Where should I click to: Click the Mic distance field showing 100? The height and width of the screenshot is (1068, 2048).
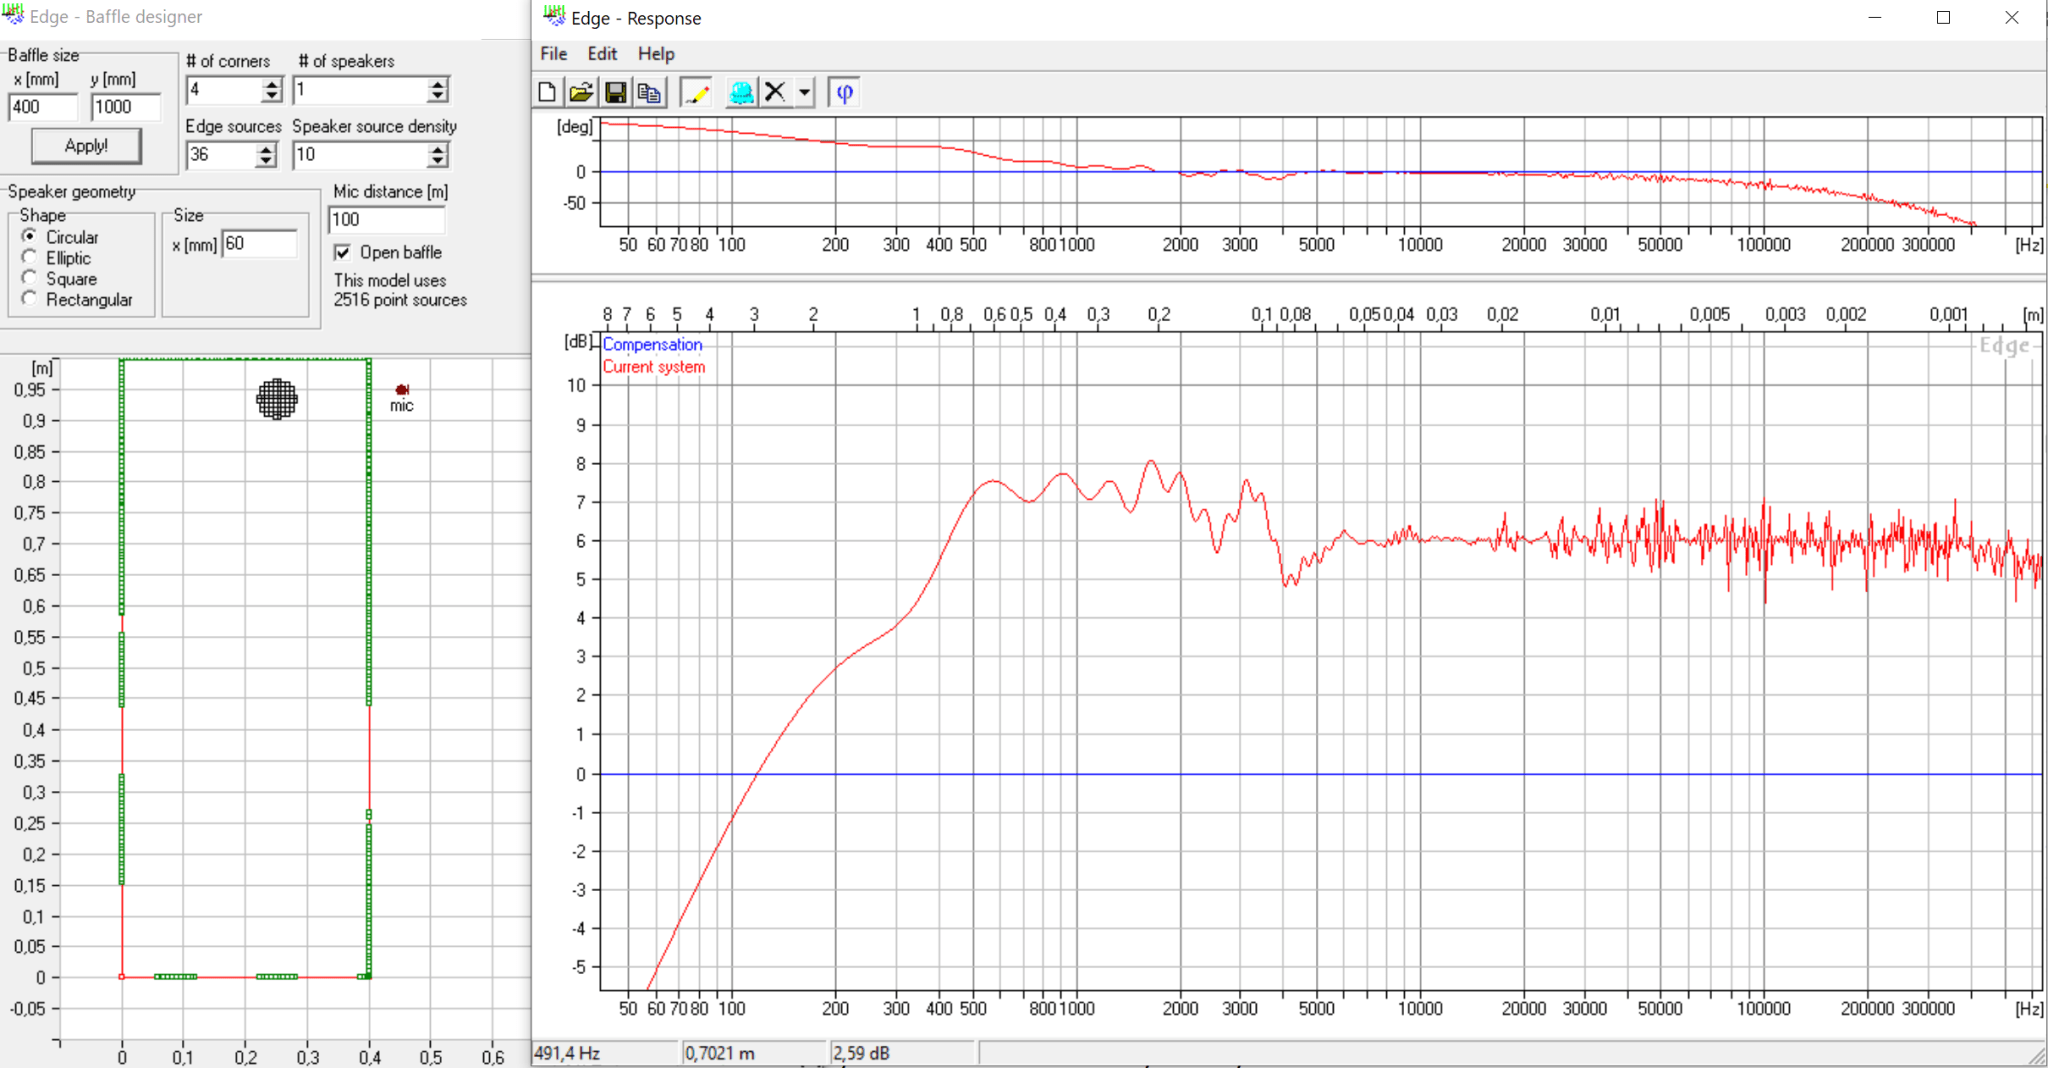tap(387, 219)
